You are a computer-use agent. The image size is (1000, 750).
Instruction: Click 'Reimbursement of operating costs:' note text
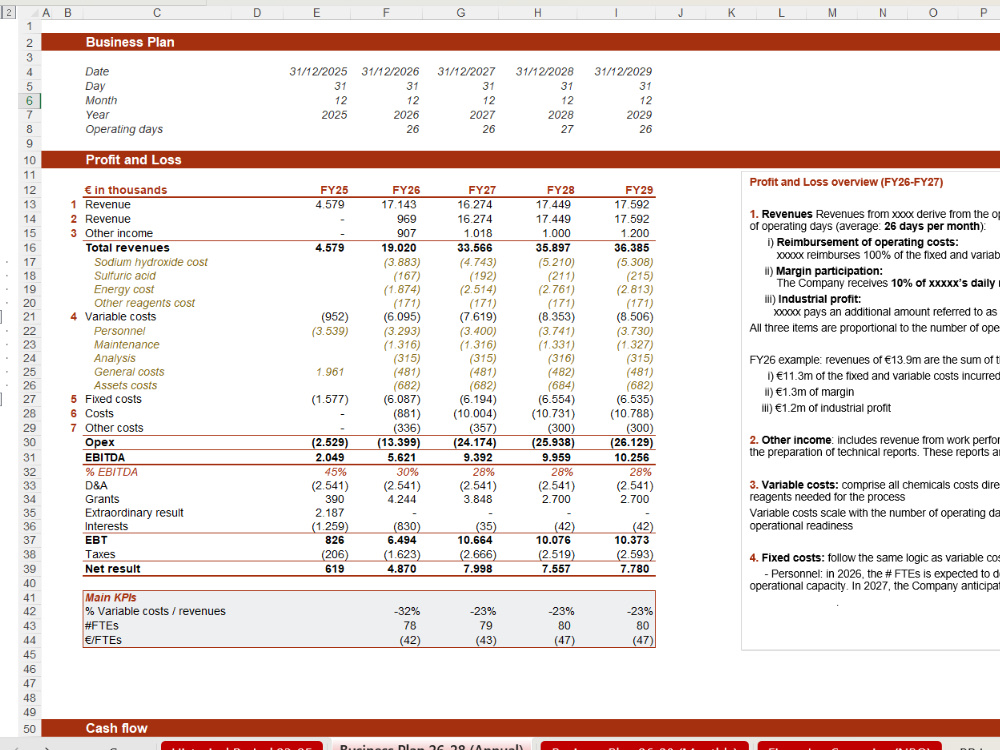point(867,242)
